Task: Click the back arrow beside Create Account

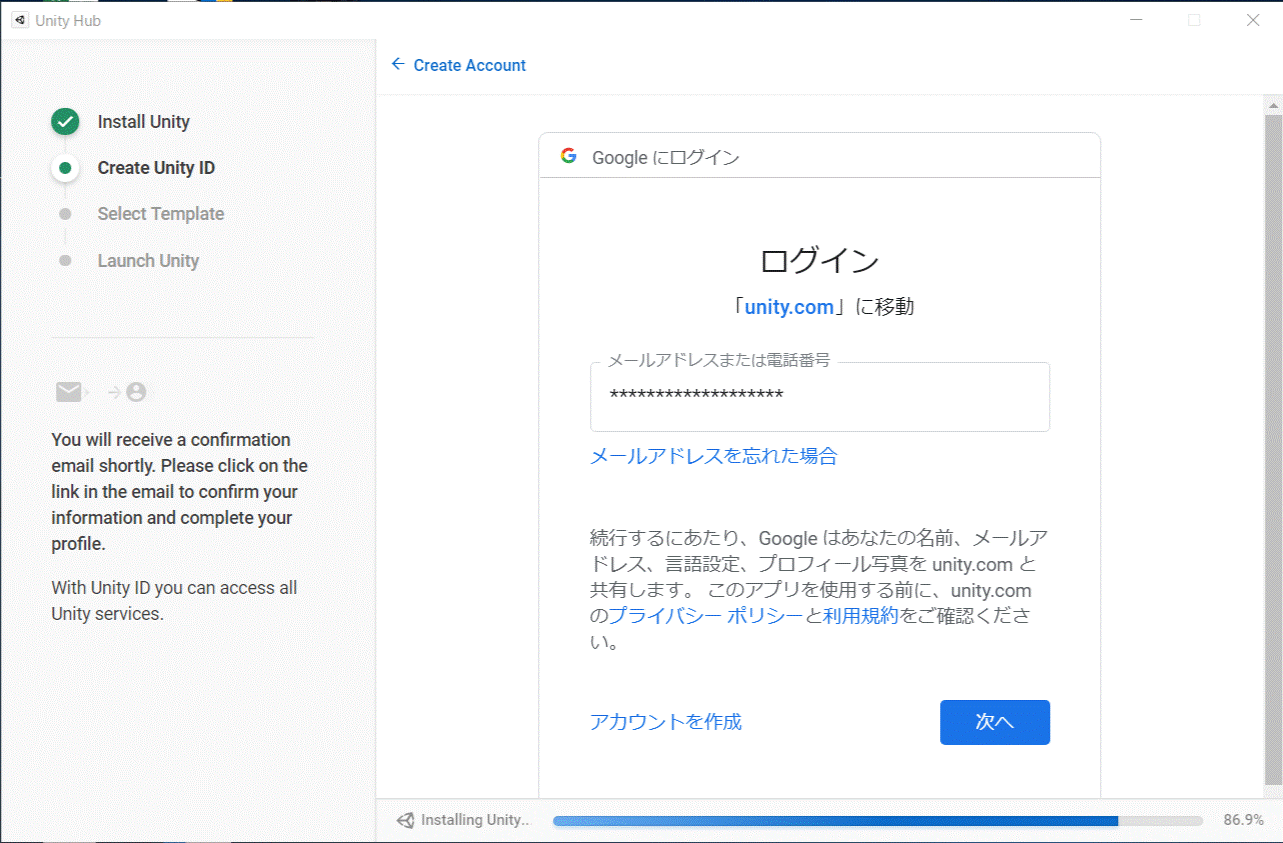Action: coord(397,64)
